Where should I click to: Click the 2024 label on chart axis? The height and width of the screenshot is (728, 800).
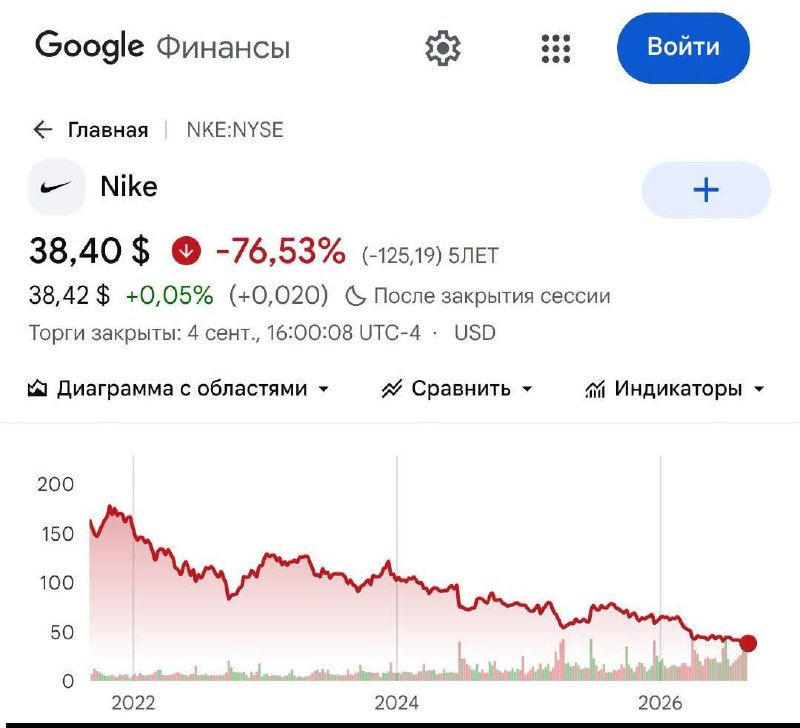(396, 703)
